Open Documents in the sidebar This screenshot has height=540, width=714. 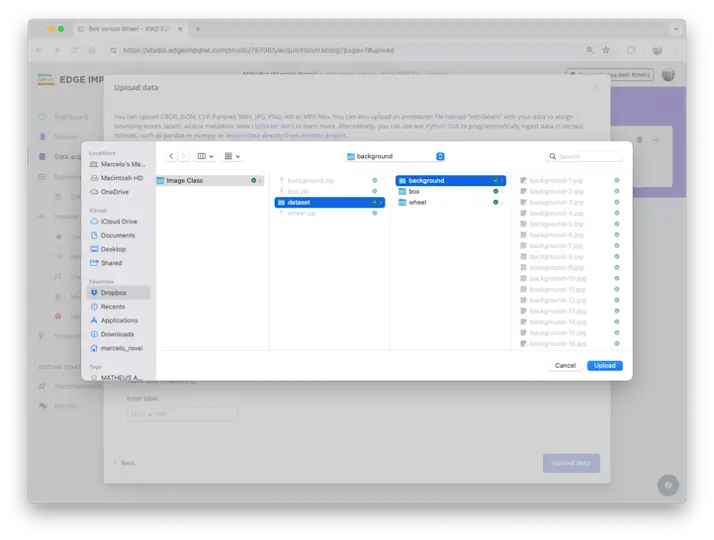[x=117, y=235]
